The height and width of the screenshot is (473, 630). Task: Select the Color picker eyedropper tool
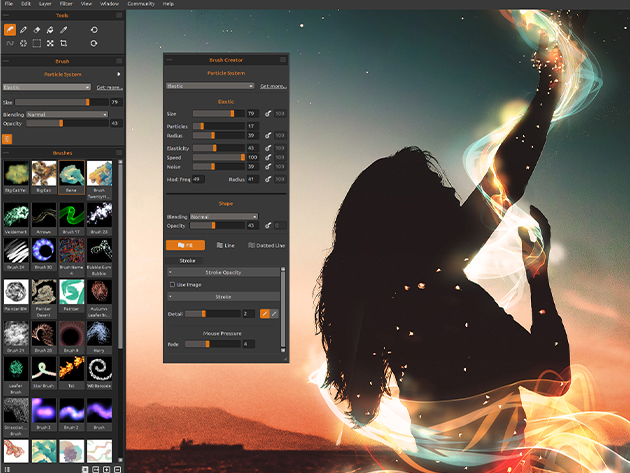64,30
